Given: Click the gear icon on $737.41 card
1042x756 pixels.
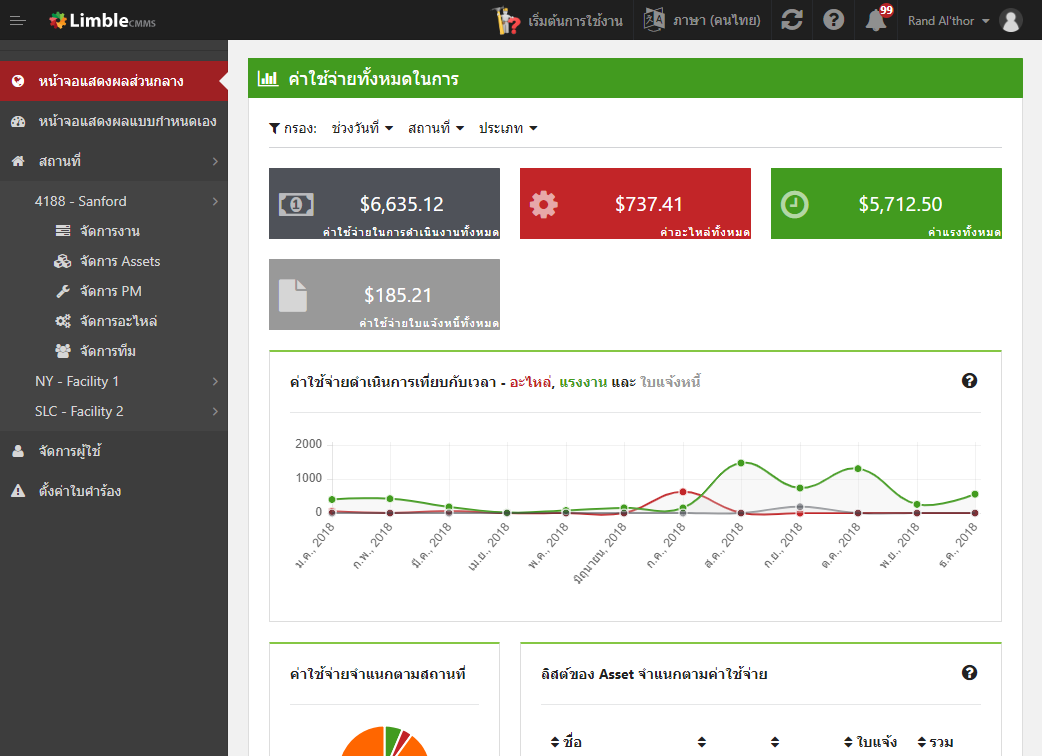Looking at the screenshot, I should click(x=544, y=204).
